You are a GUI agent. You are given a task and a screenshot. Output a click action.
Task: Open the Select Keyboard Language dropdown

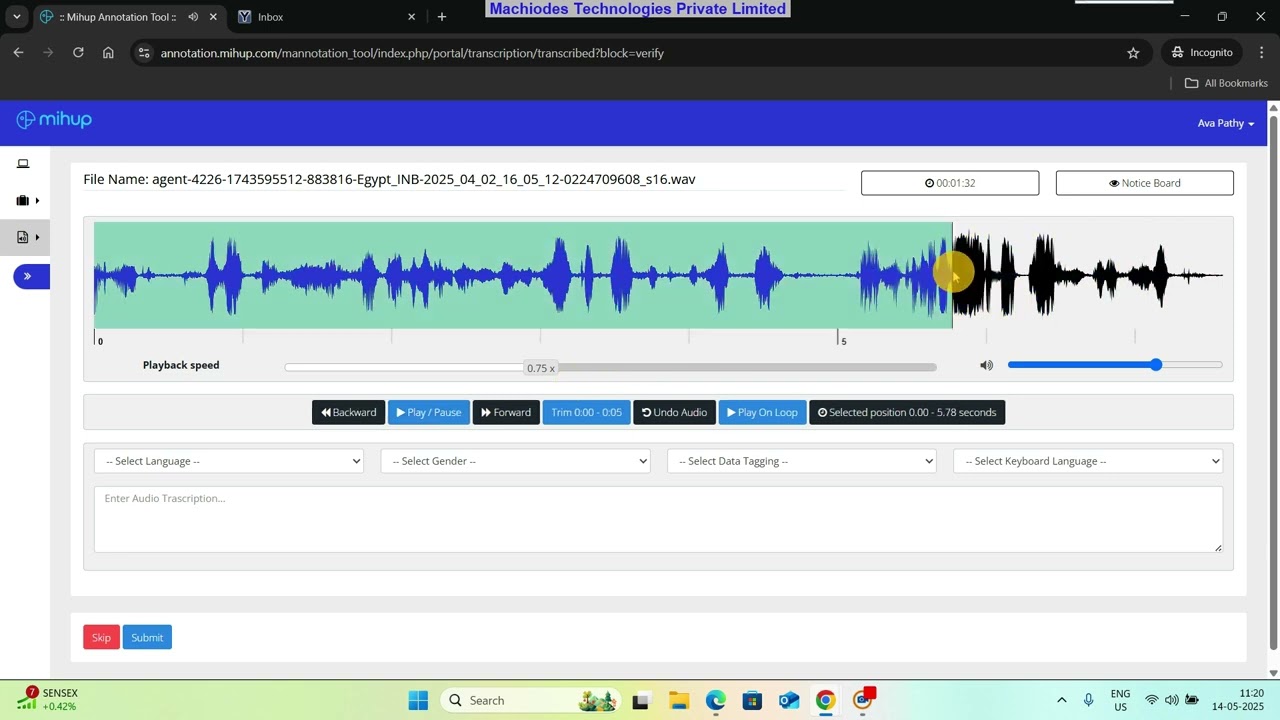[x=1088, y=461]
